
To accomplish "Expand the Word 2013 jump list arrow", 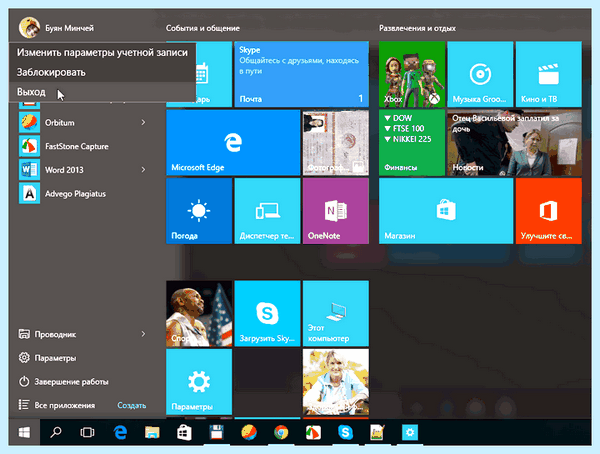I will tap(143, 170).
